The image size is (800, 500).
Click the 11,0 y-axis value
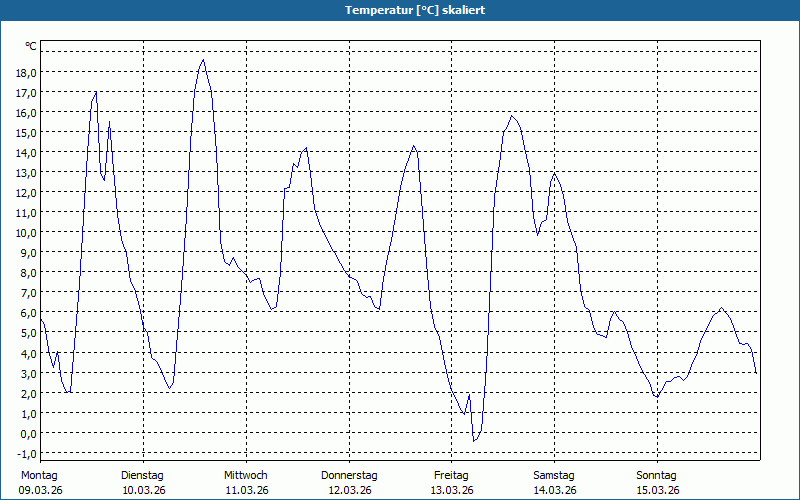point(26,213)
